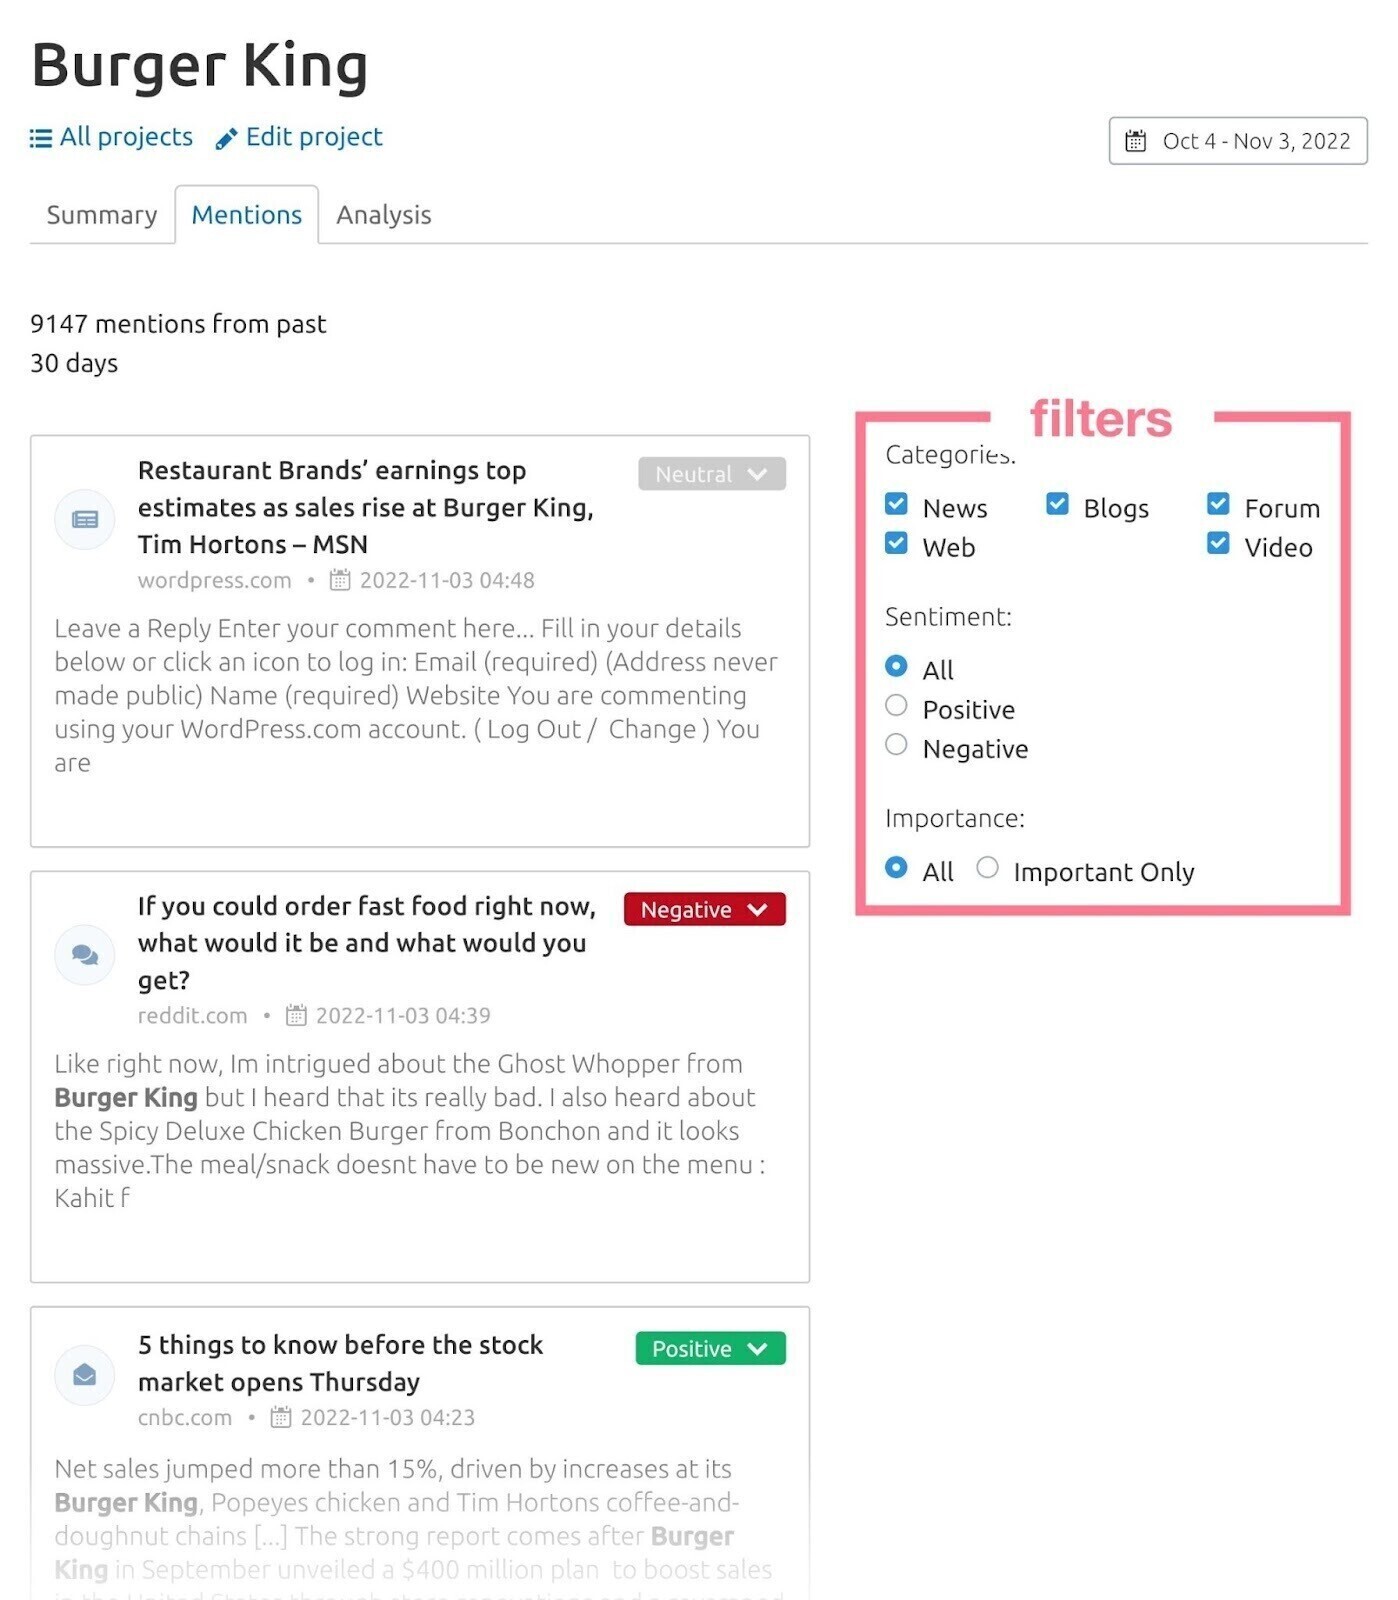1398x1600 pixels.
Task: Uncheck the Video category checkbox
Action: pyautogui.click(x=1218, y=543)
